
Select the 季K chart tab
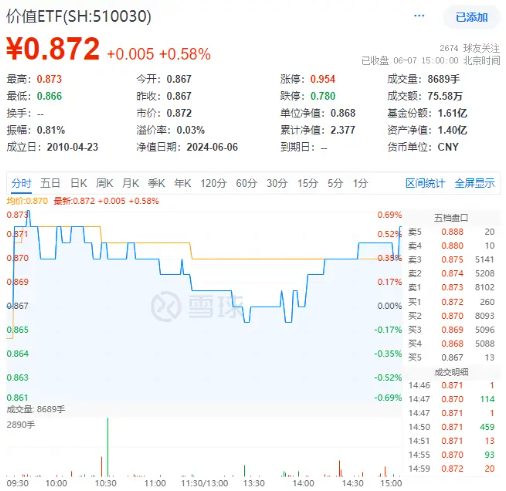(157, 183)
